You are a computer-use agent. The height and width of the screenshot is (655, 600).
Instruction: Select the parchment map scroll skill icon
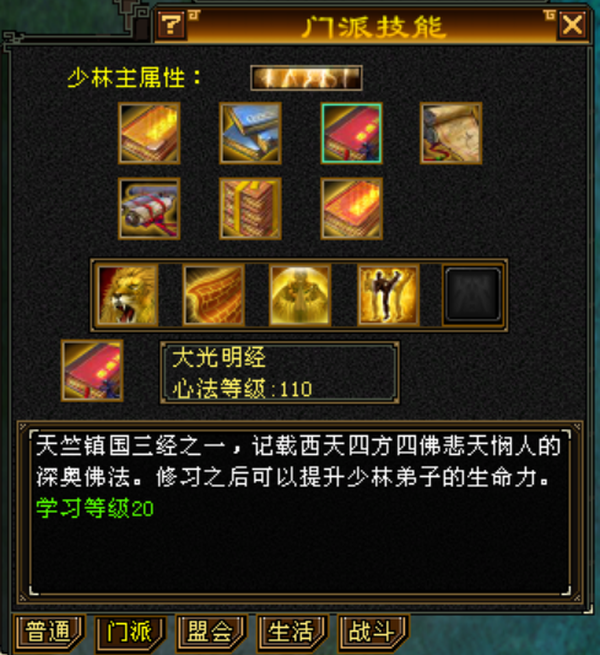coord(451,133)
